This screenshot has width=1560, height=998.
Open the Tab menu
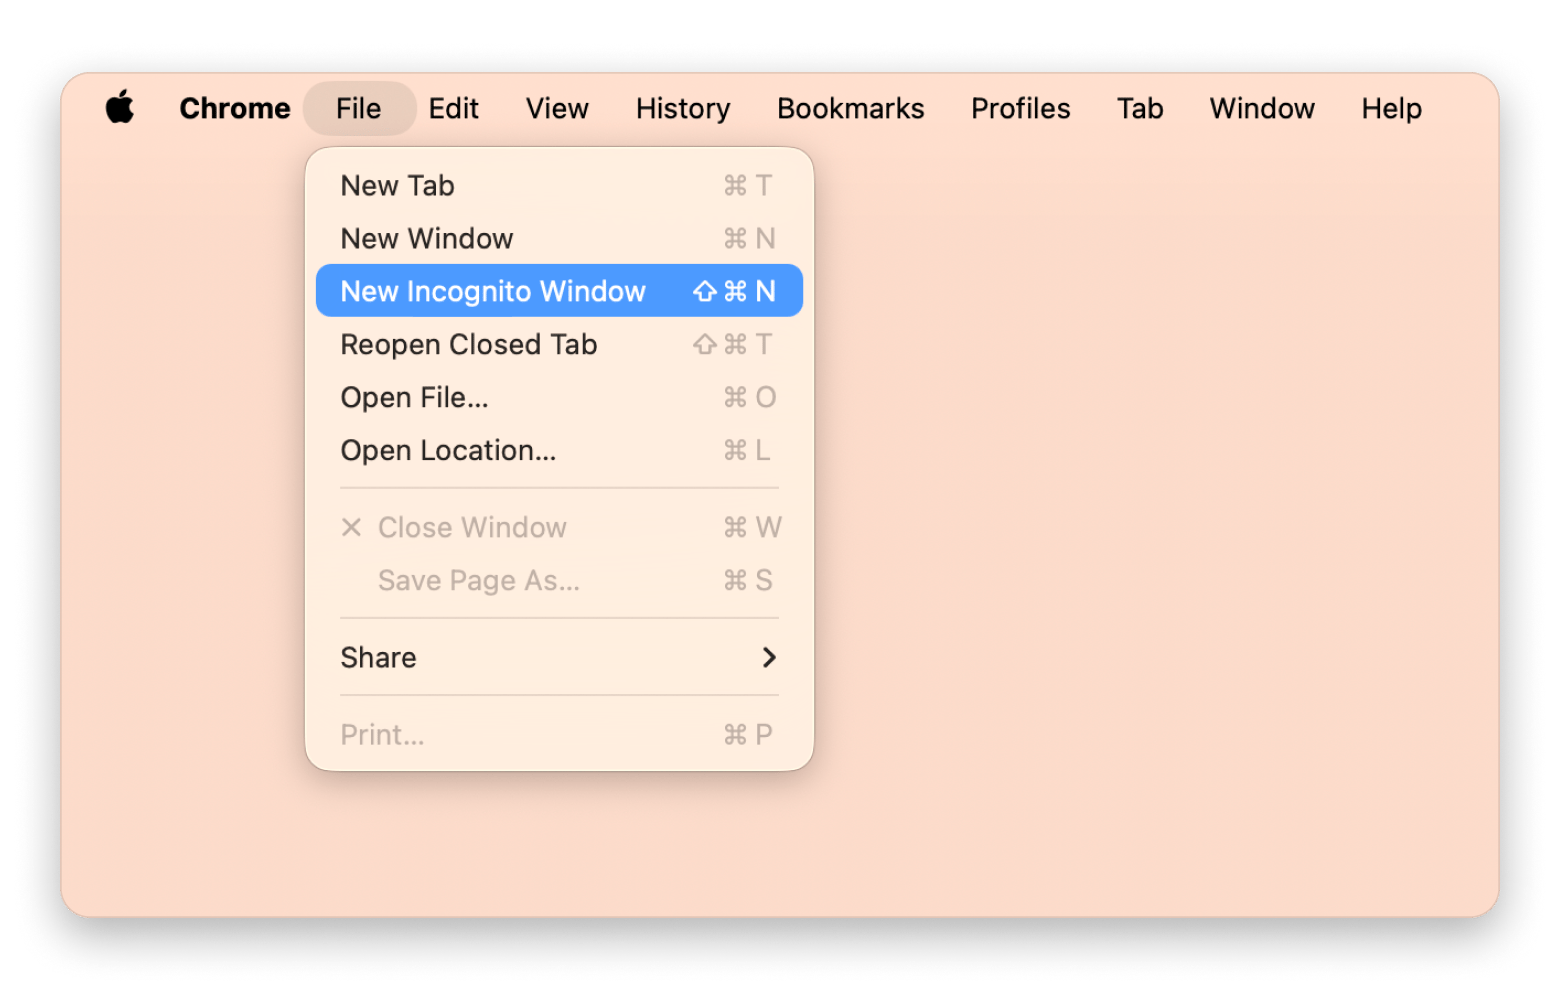(1140, 108)
